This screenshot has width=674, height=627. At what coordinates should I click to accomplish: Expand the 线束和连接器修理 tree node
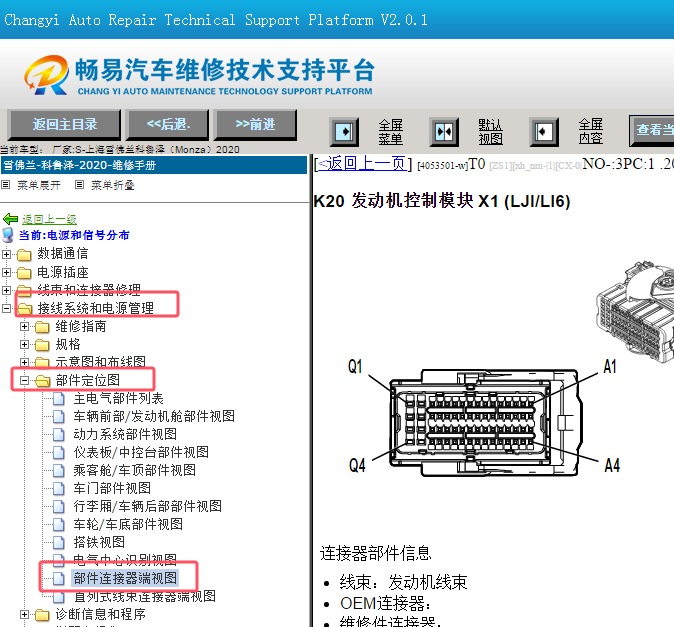click(6, 290)
